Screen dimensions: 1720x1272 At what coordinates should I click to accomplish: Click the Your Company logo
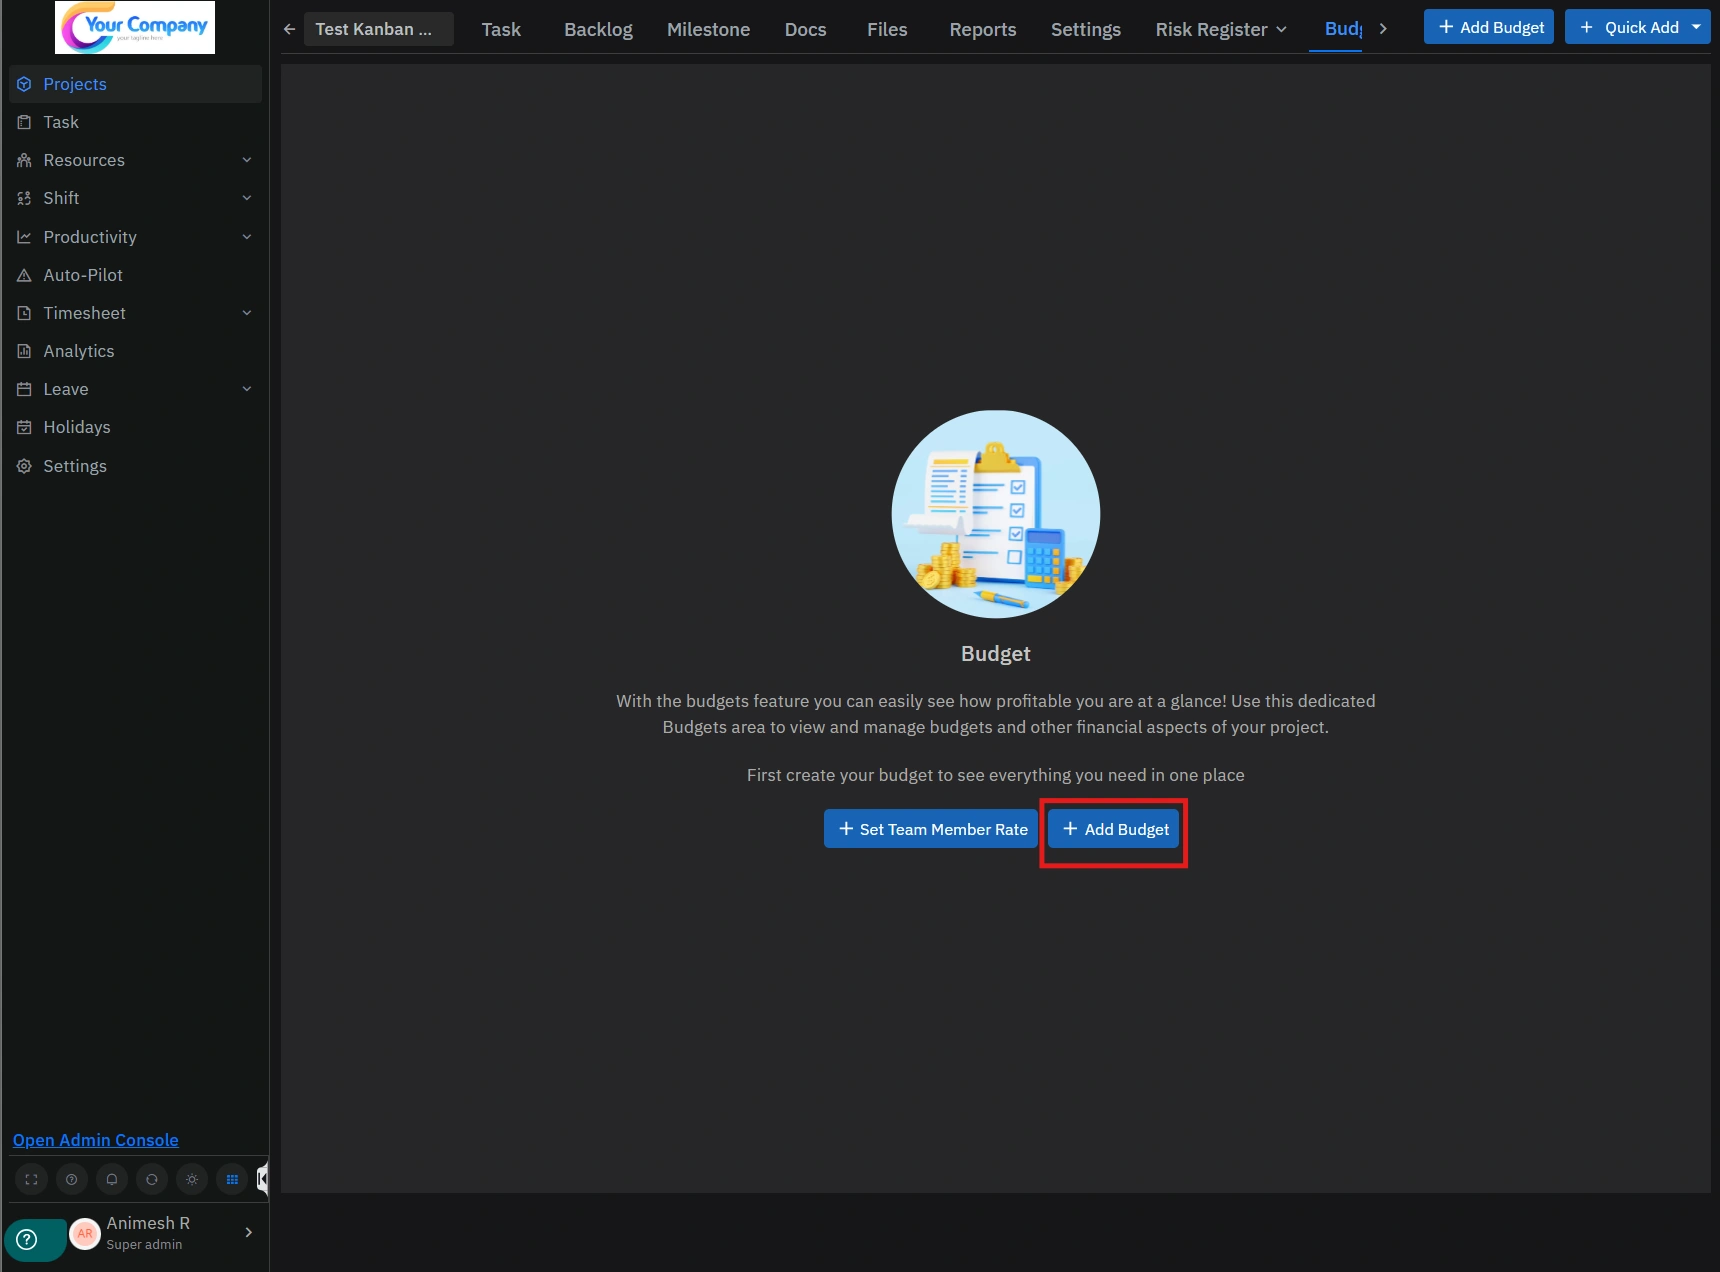[x=135, y=27]
